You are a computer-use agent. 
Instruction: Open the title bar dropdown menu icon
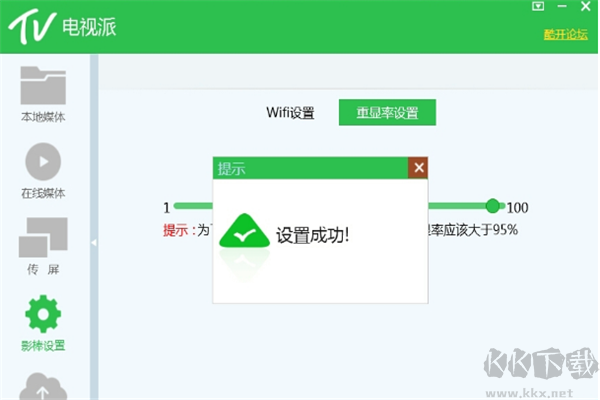coord(538,6)
